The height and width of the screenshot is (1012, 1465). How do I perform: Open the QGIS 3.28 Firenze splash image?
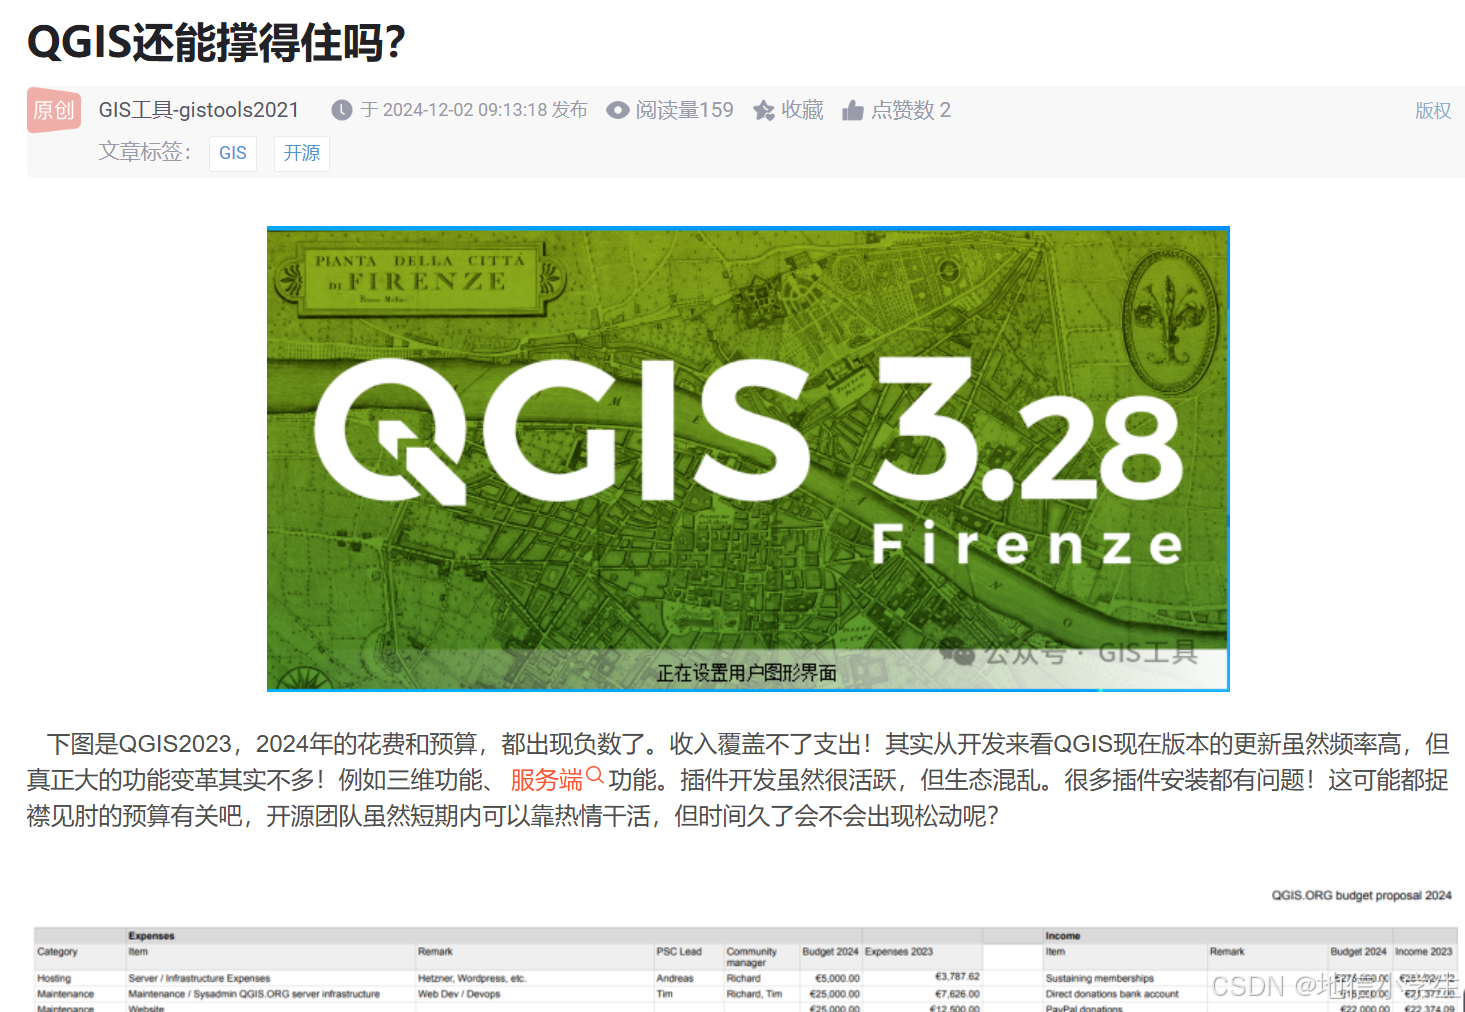click(748, 458)
